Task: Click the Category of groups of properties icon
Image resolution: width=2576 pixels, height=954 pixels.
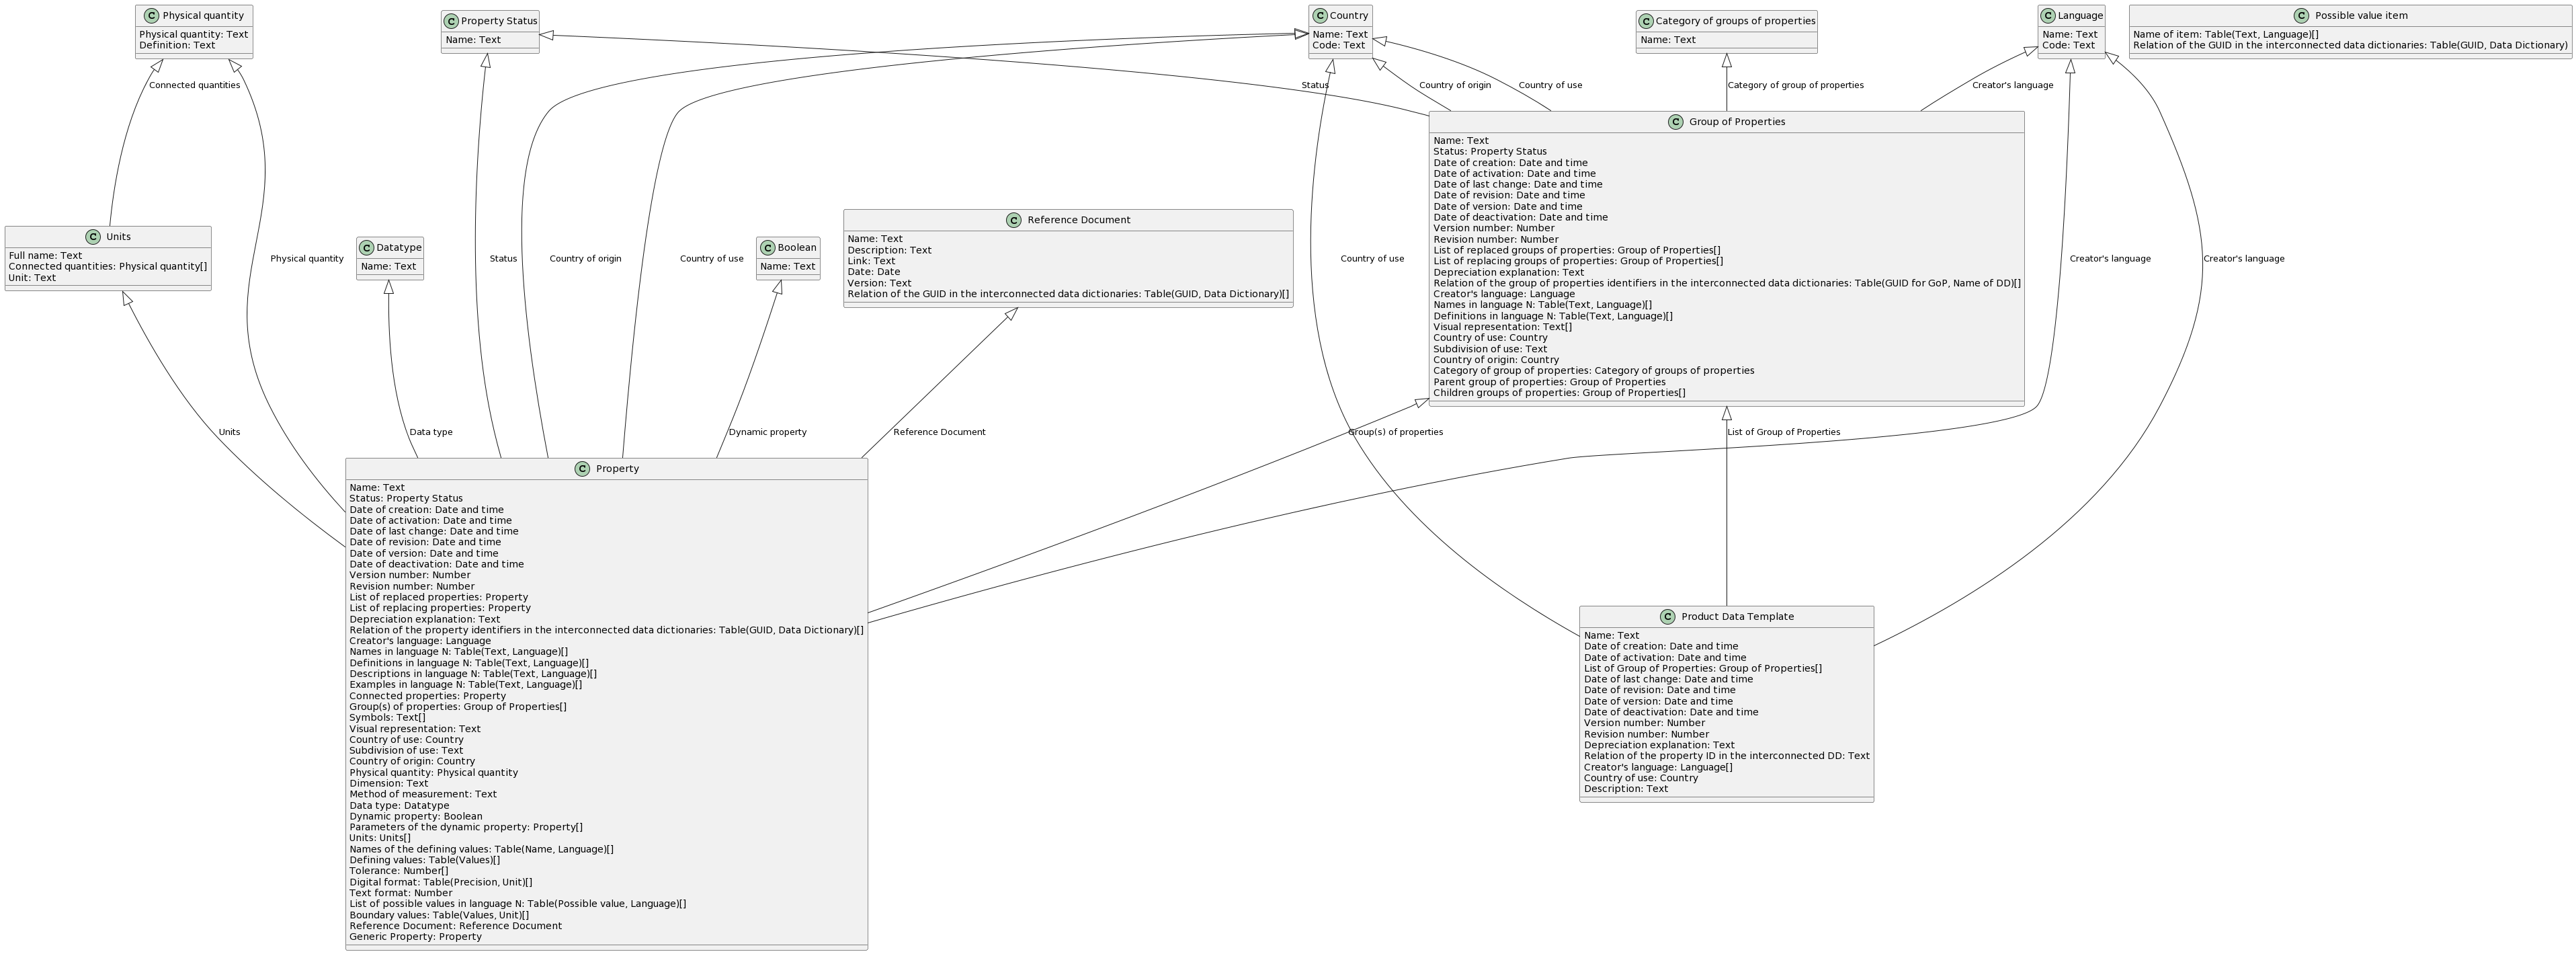Action: coord(1647,21)
